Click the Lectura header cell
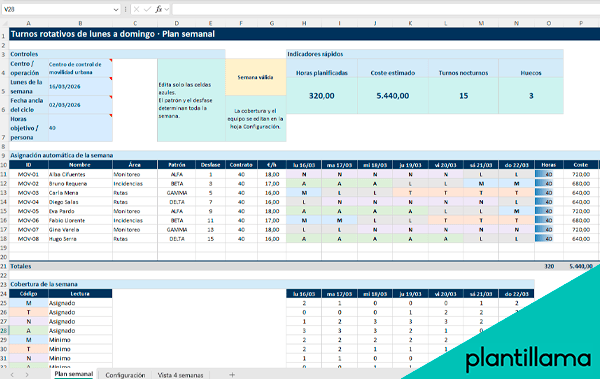600x379 pixels. (x=80, y=294)
